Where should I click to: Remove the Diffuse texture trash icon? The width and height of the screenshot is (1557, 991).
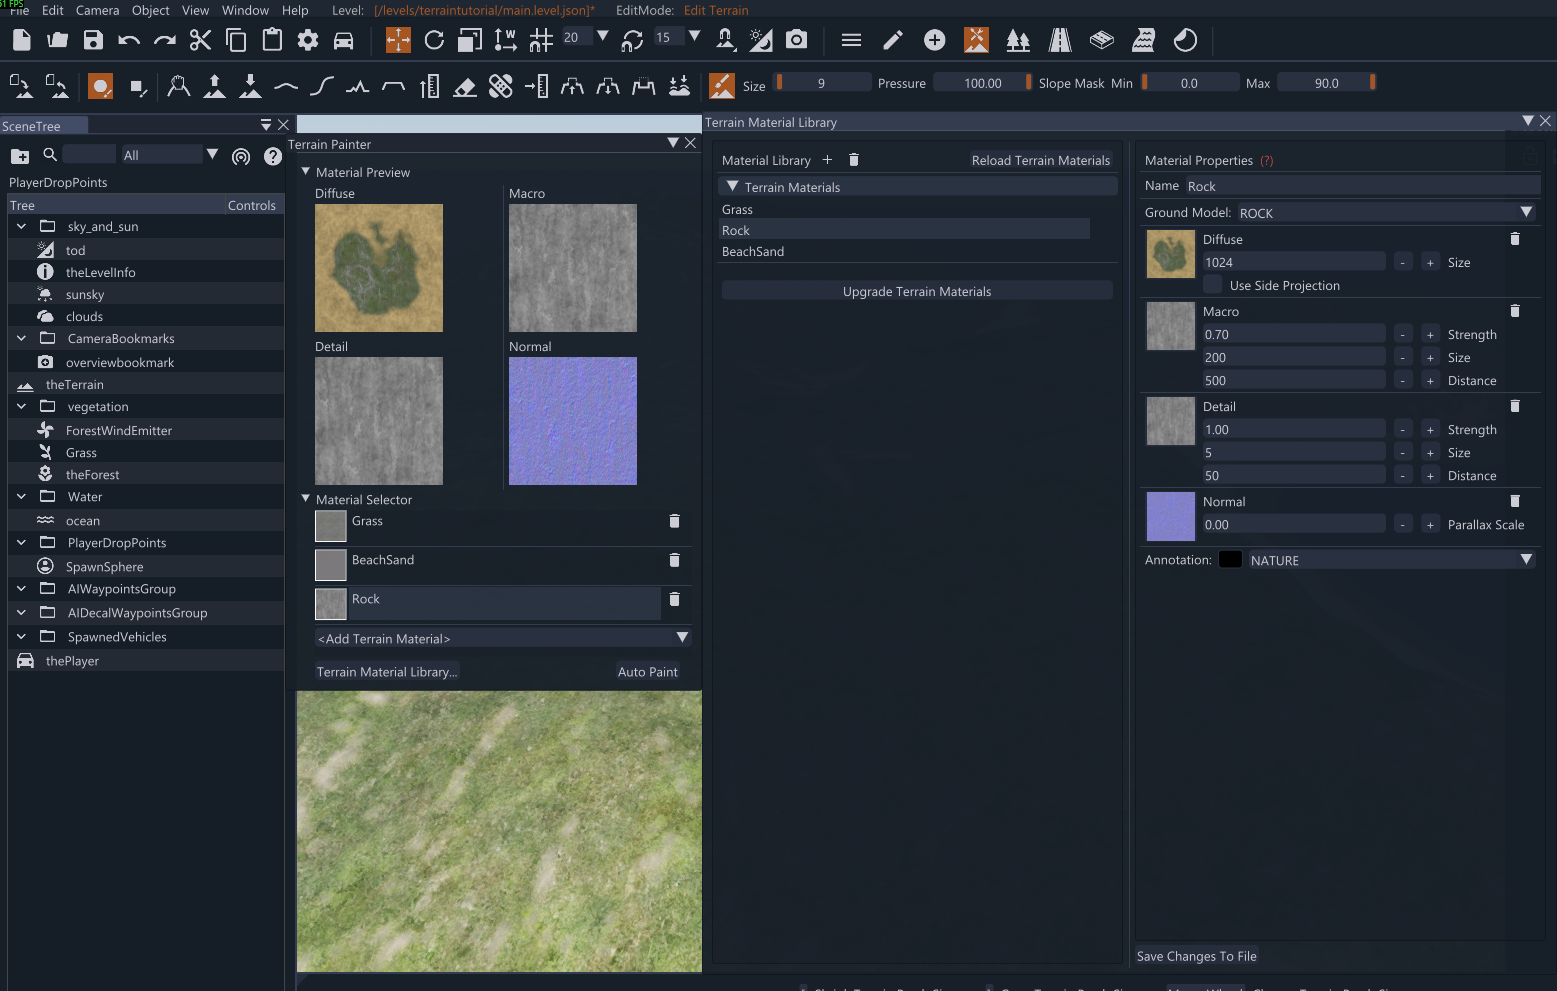coord(1515,239)
